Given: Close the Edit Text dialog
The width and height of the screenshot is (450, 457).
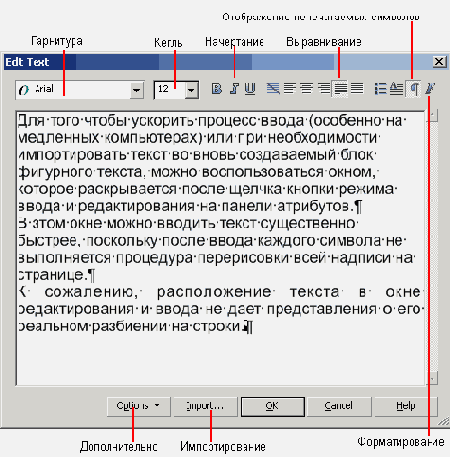Looking at the screenshot, I should [x=439, y=62].
